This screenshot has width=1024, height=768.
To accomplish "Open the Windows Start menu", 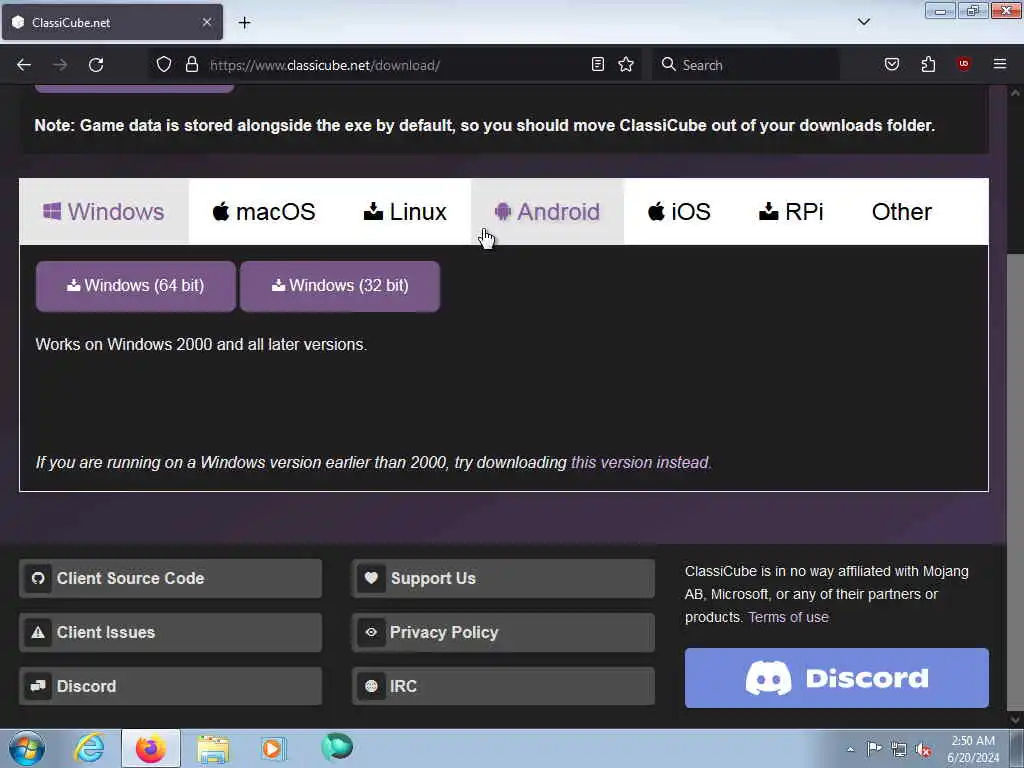I will [27, 748].
